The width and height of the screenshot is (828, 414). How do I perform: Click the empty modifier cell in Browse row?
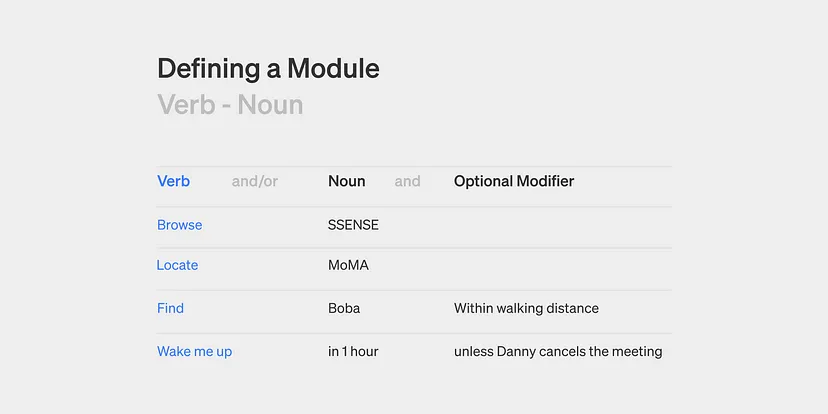[560, 226]
